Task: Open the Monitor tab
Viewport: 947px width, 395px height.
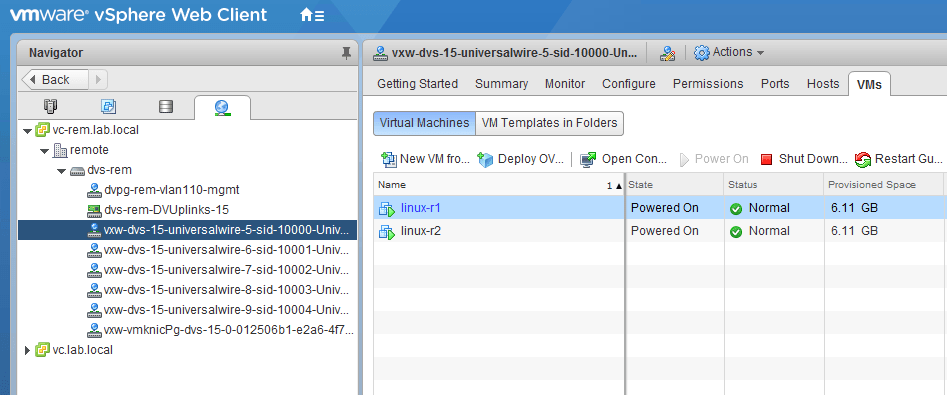Action: (x=565, y=84)
